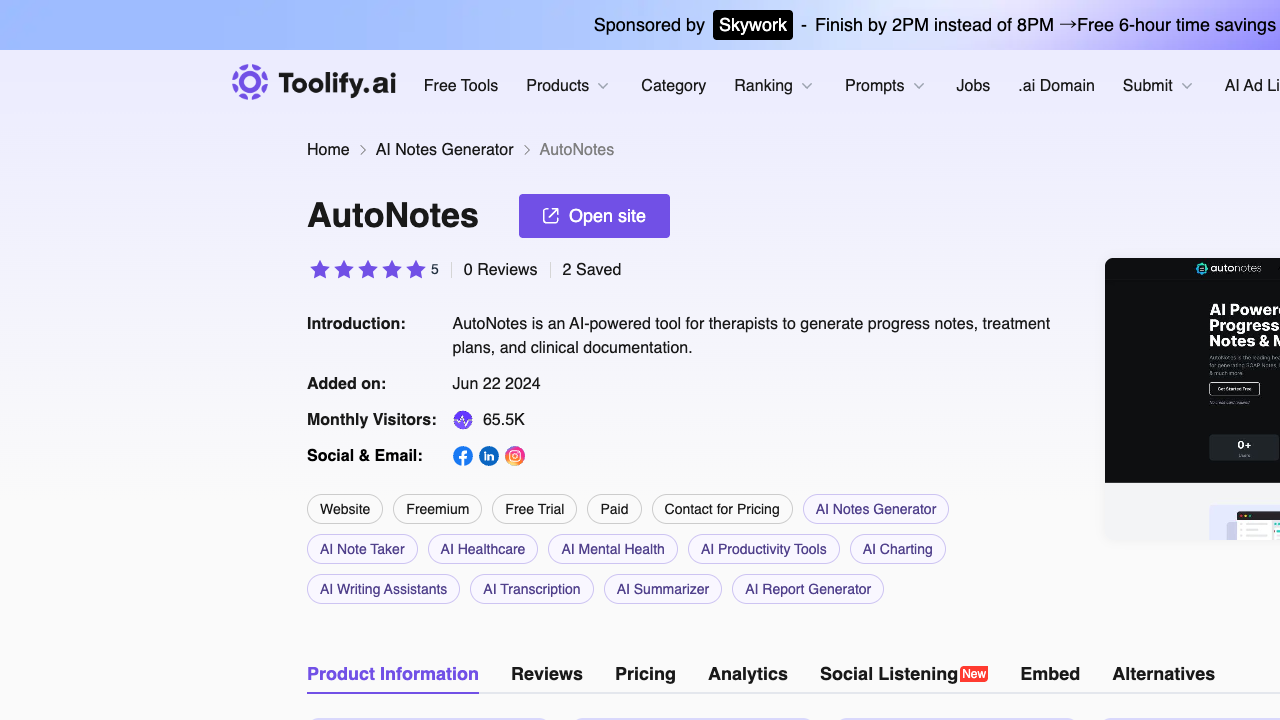
Task: Open the Instagram social link icon
Action: (515, 456)
